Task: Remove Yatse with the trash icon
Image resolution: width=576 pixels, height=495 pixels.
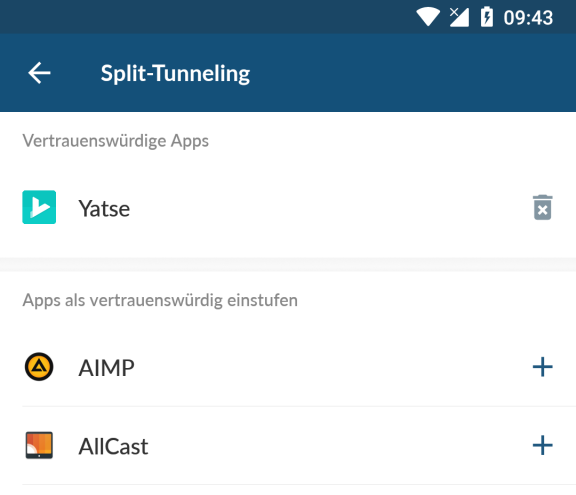Action: point(543,207)
